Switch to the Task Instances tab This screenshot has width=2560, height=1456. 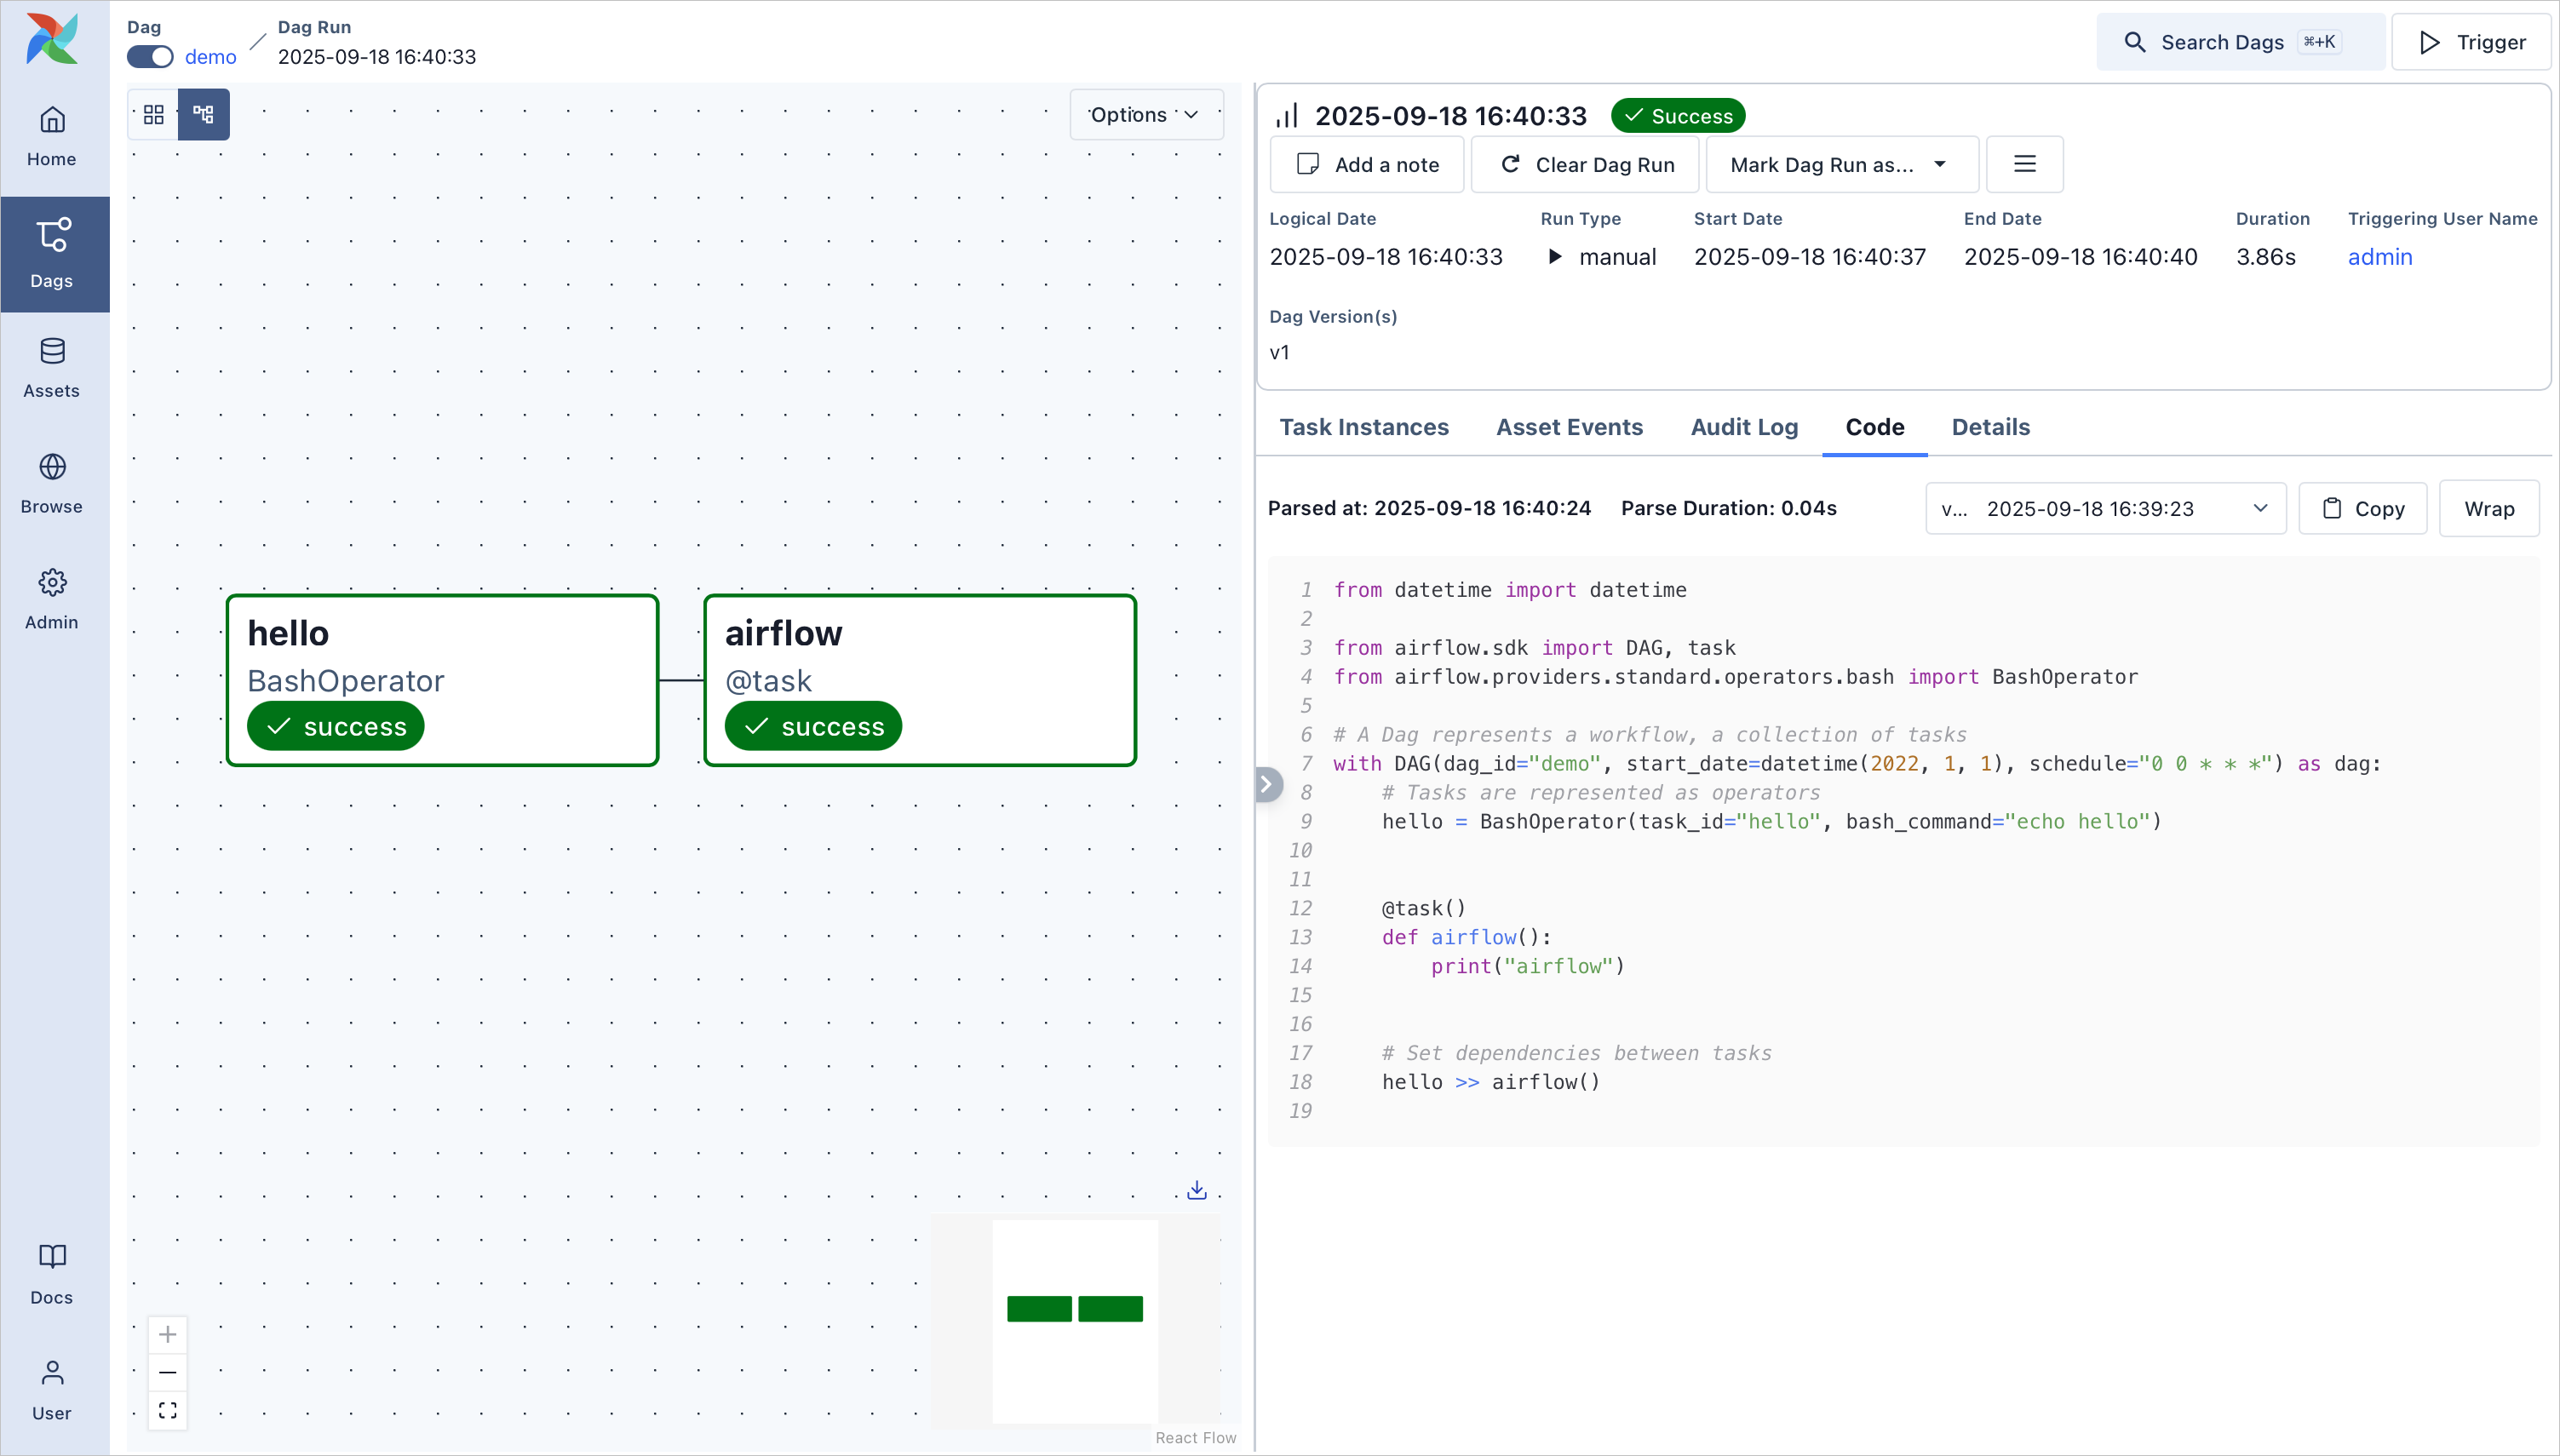click(1363, 427)
